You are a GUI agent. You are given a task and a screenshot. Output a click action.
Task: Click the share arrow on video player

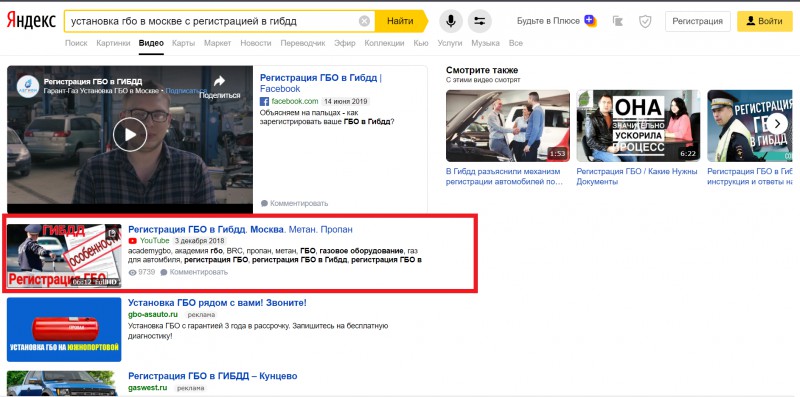(219, 81)
